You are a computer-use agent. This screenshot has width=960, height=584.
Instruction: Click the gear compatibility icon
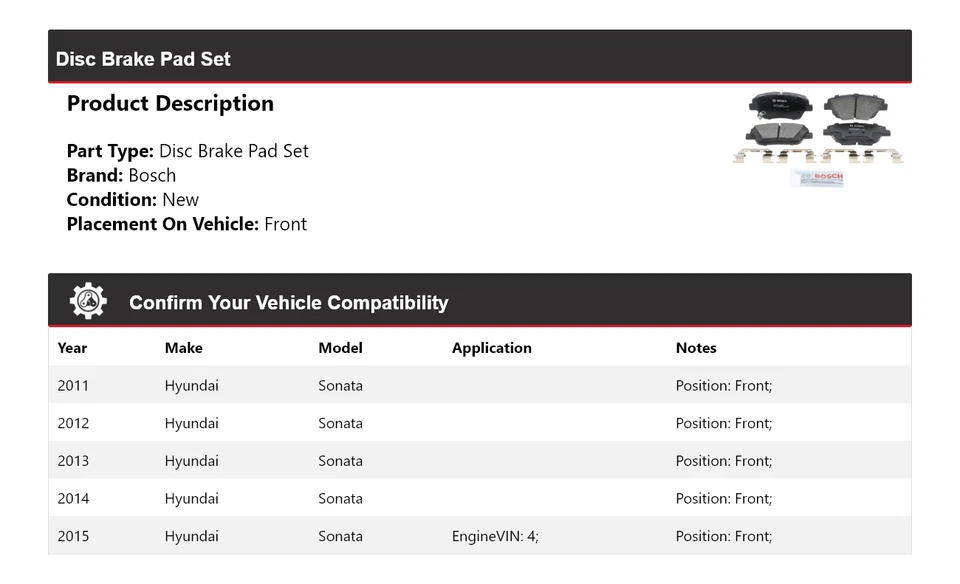(x=88, y=301)
